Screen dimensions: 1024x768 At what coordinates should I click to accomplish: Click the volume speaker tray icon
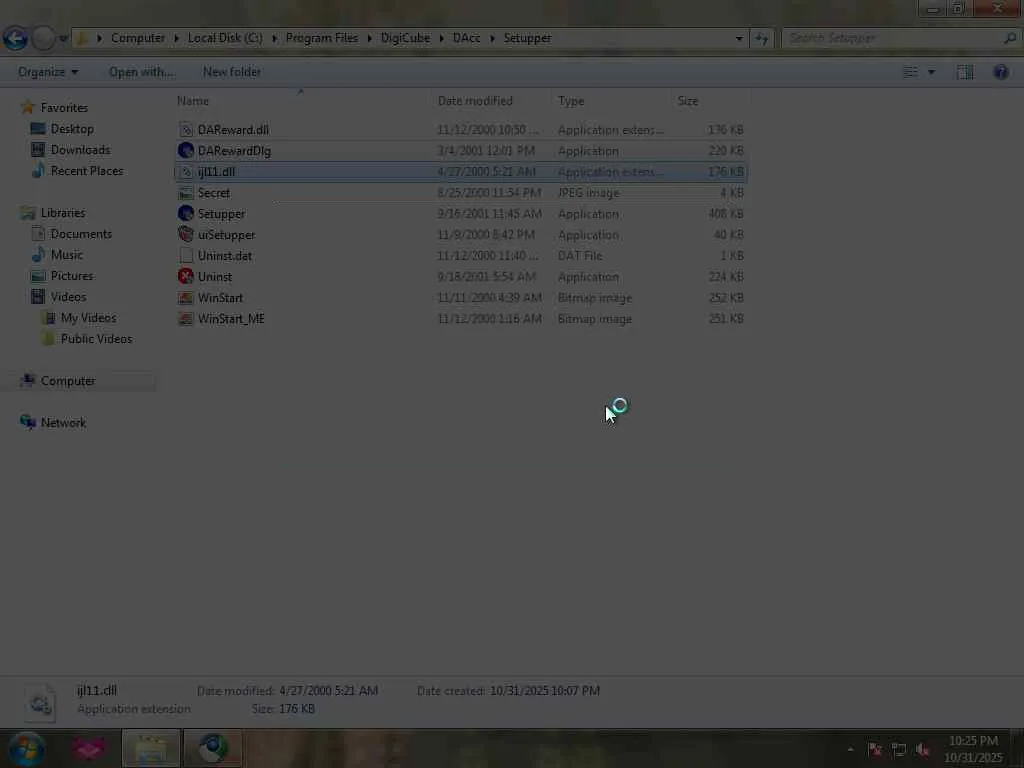pyautogui.click(x=922, y=749)
